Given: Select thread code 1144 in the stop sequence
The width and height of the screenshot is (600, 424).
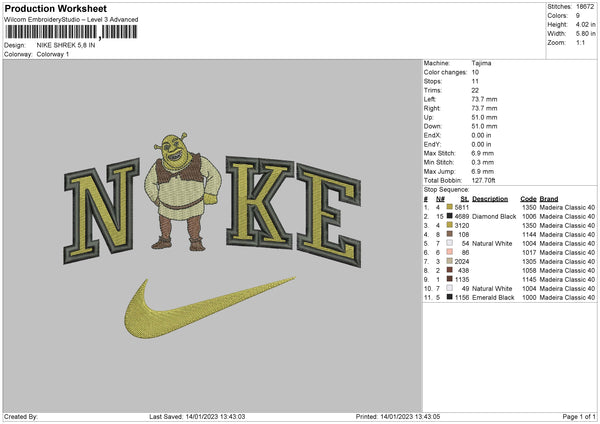Looking at the screenshot, I should [529, 234].
